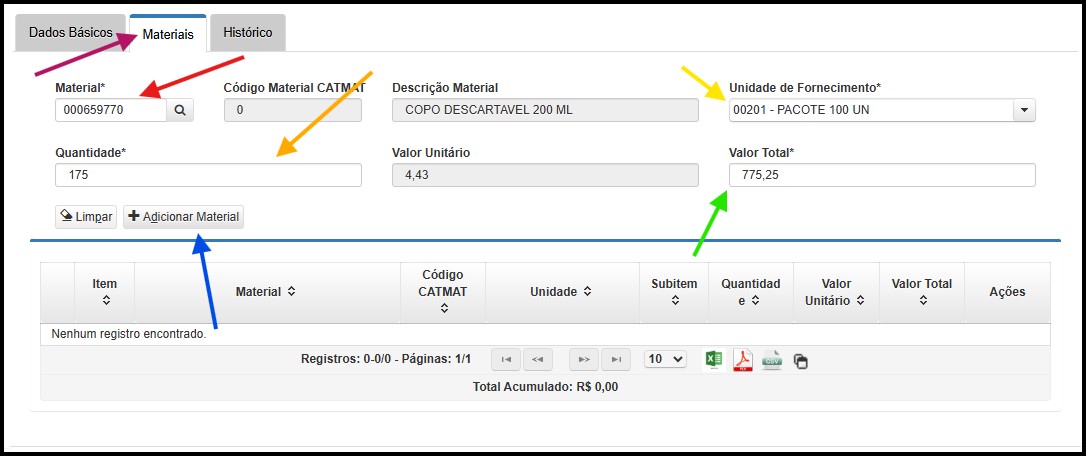Open the Histórico tab
Image resolution: width=1086 pixels, height=456 pixels.
tap(248, 32)
